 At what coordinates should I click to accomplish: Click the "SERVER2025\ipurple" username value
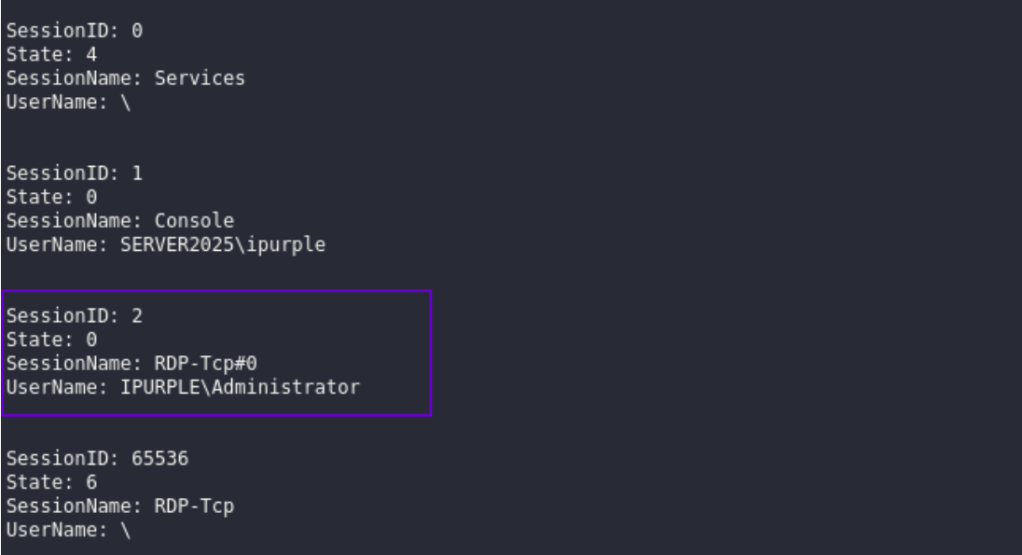click(223, 245)
